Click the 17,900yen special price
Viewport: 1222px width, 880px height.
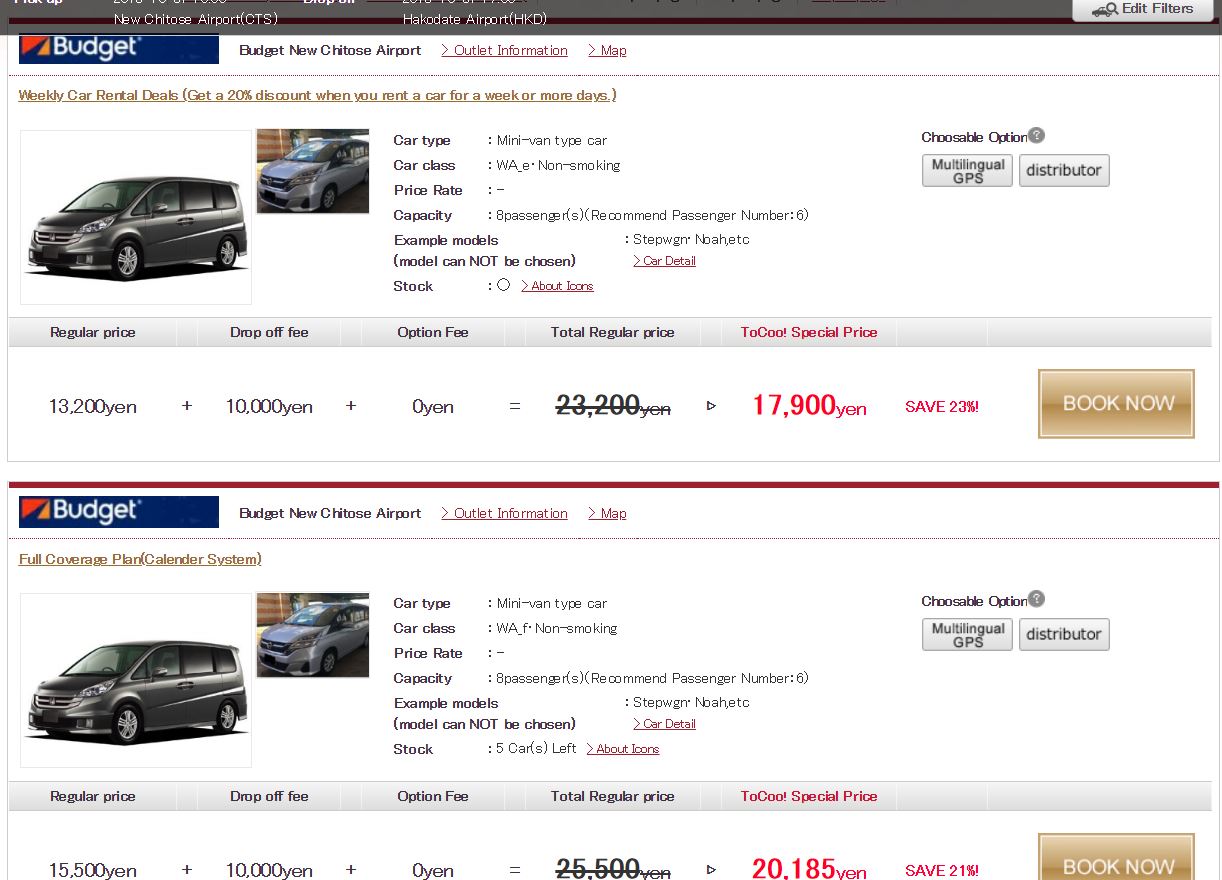pos(809,405)
